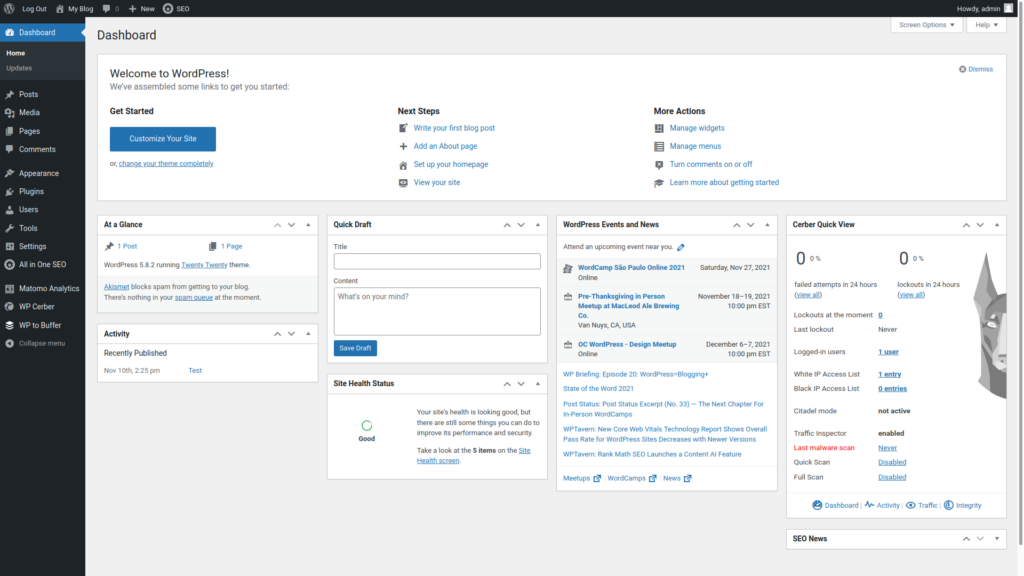The width and height of the screenshot is (1024, 576).
Task: Expand the SEO News panel
Action: click(997, 539)
